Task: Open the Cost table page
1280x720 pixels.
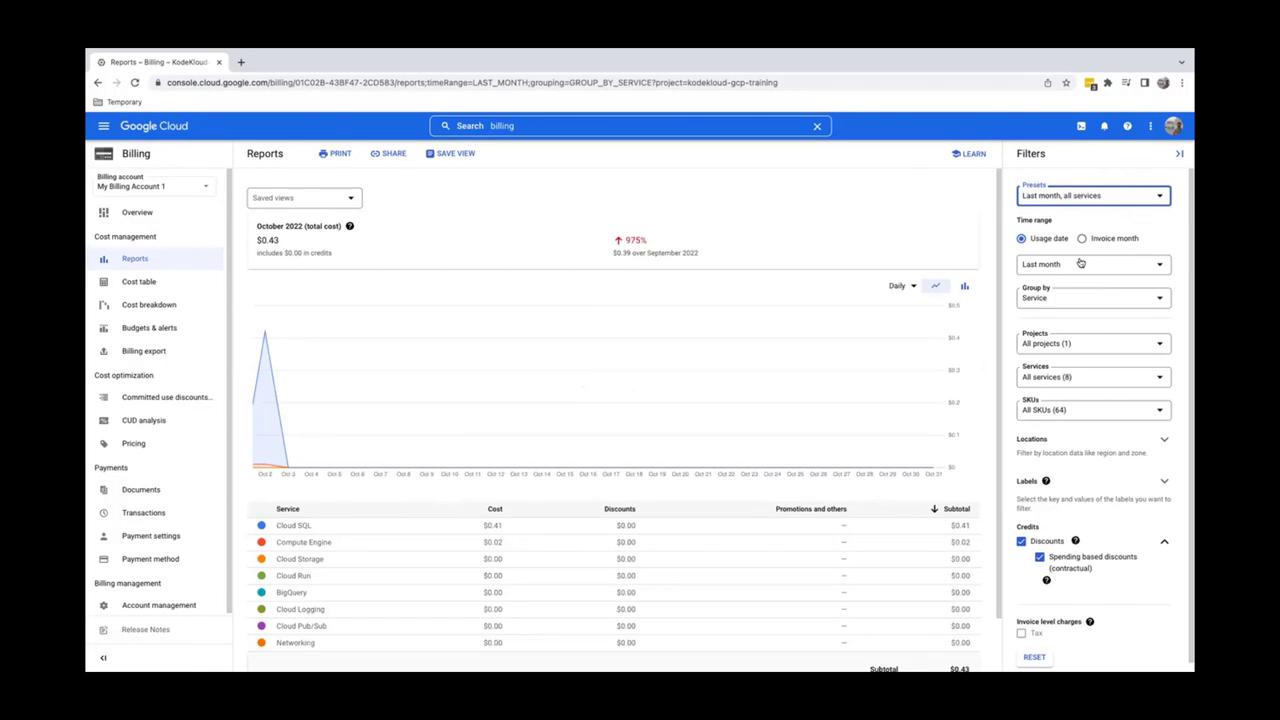Action: [x=139, y=282]
